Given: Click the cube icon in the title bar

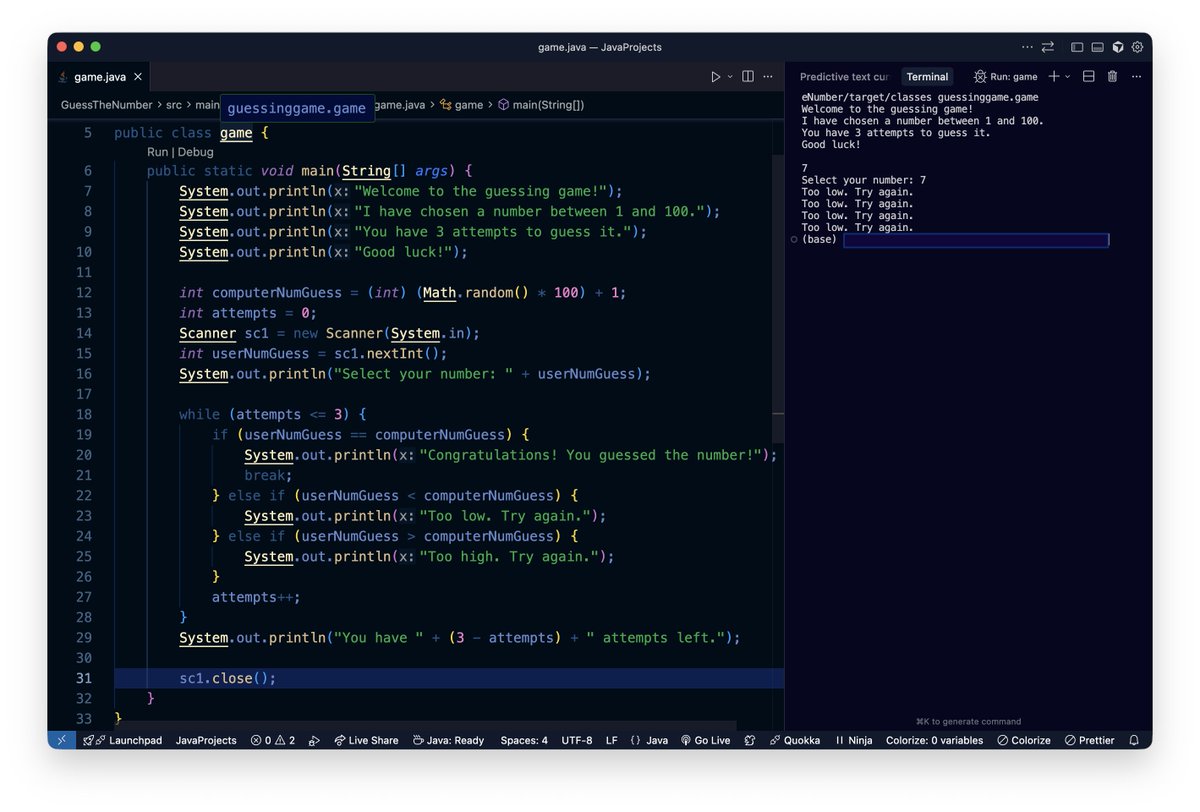Looking at the screenshot, I should tap(1118, 47).
